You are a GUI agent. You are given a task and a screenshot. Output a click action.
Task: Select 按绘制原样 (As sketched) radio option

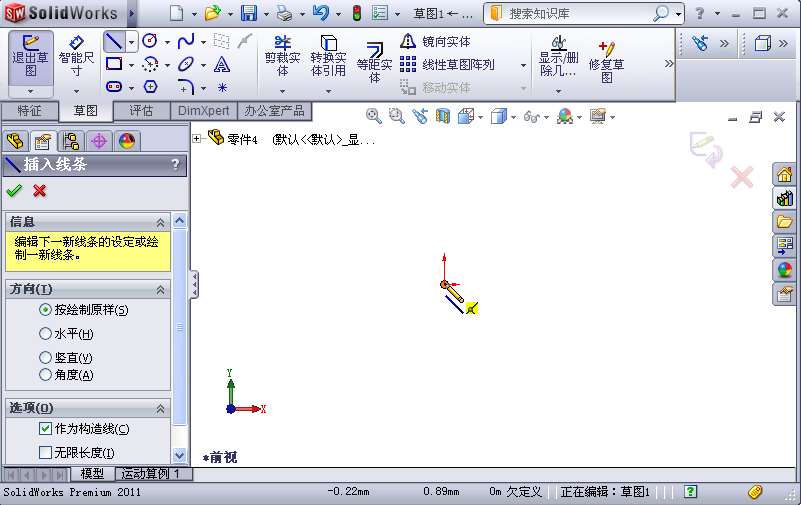click(45, 309)
